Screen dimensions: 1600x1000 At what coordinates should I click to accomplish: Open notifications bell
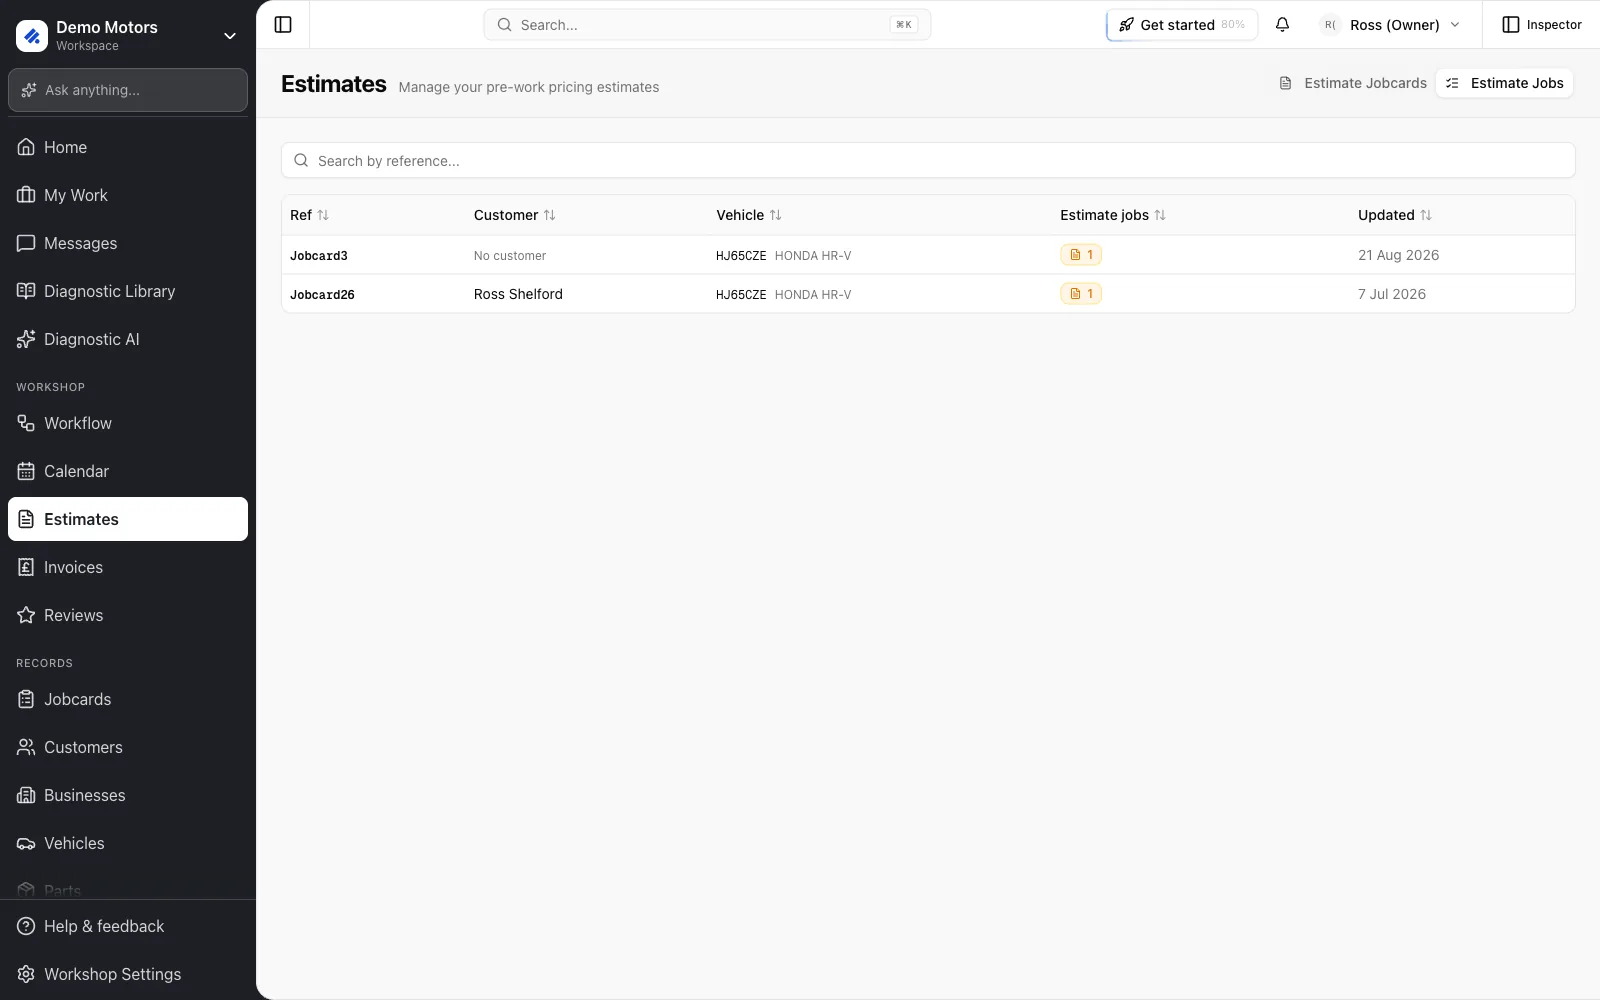click(1282, 25)
